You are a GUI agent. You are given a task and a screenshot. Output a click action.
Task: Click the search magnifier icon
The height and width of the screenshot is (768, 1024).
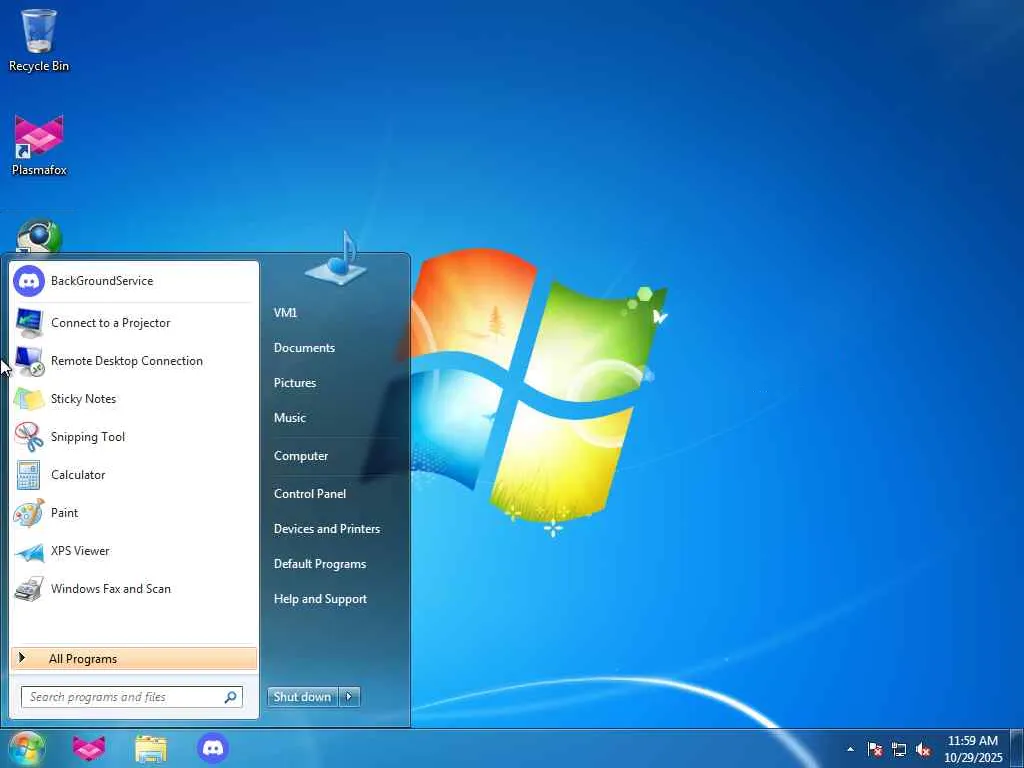(231, 697)
